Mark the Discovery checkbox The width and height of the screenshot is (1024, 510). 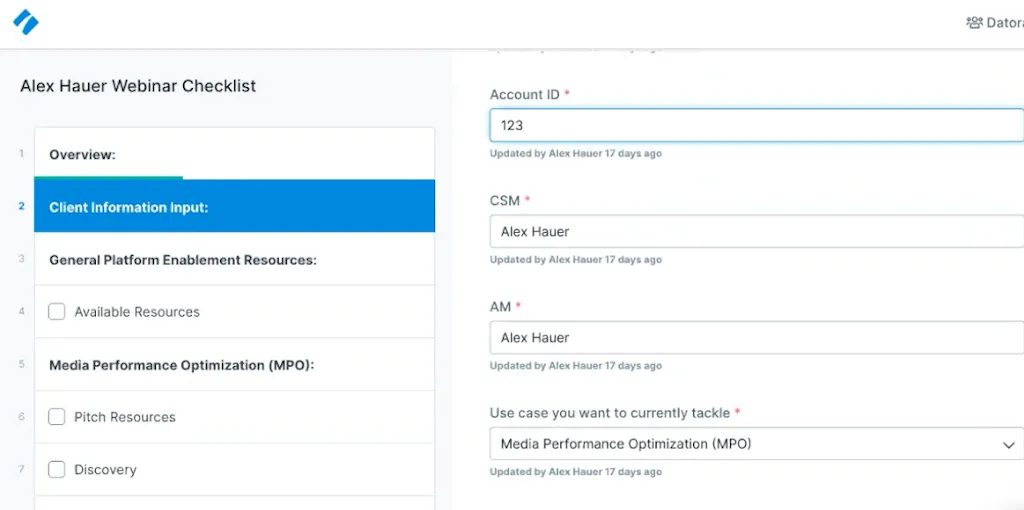tap(57, 470)
